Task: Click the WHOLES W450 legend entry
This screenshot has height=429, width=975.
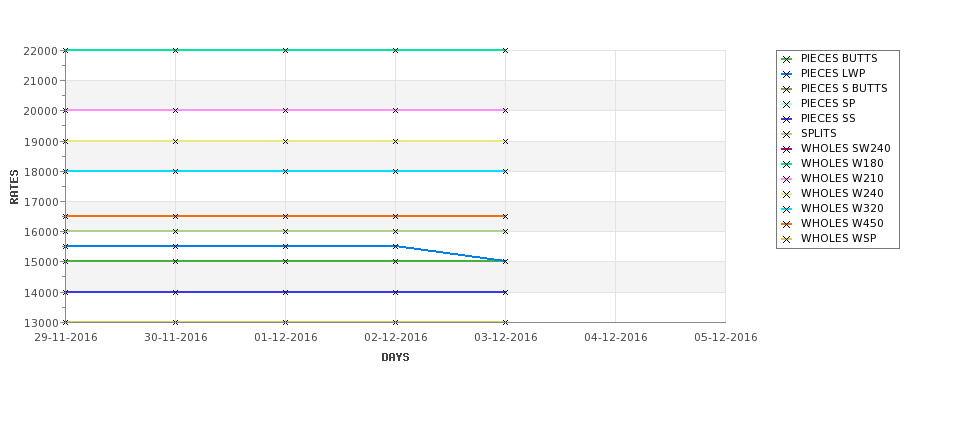Action: 832,223
